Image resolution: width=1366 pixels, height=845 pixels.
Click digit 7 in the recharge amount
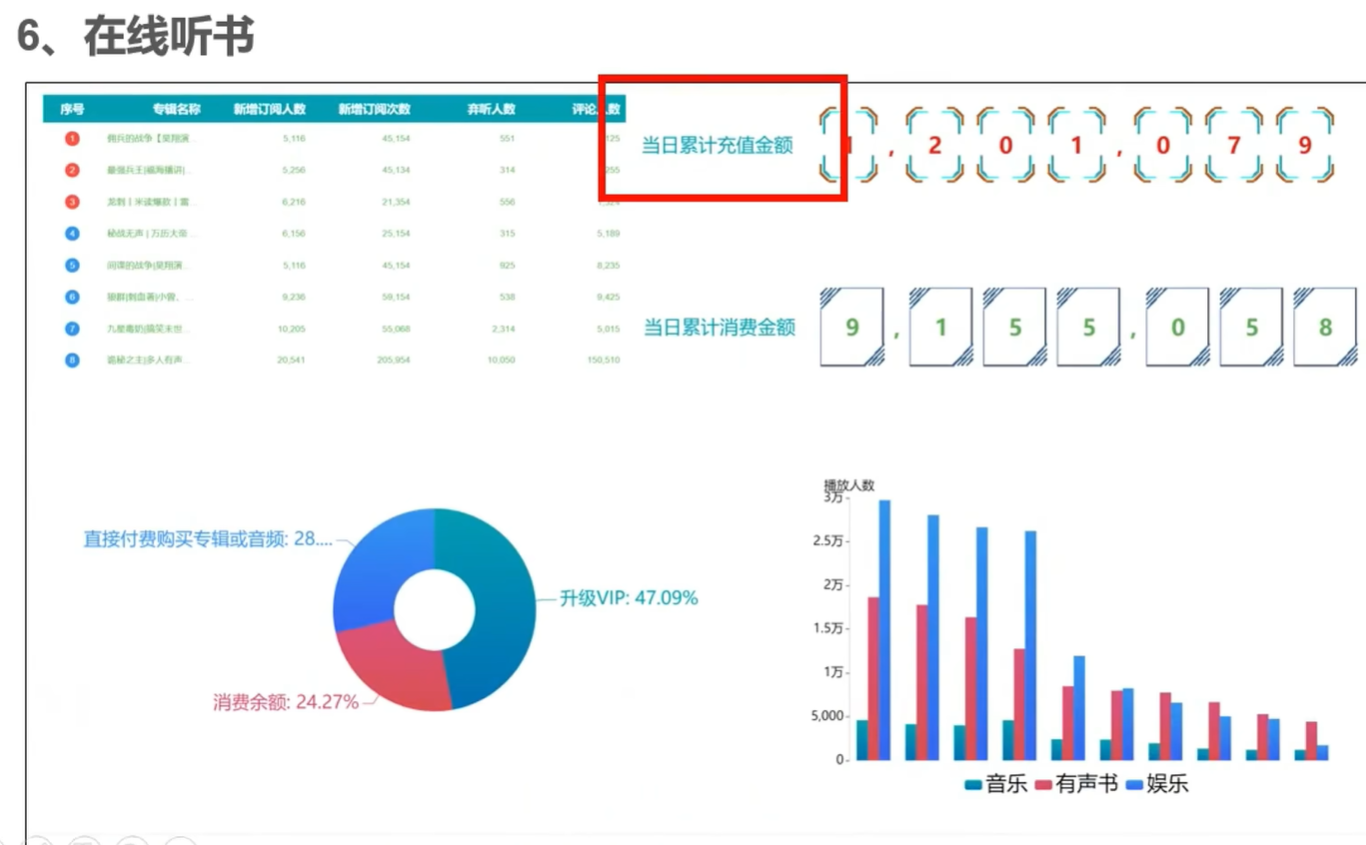1234,145
